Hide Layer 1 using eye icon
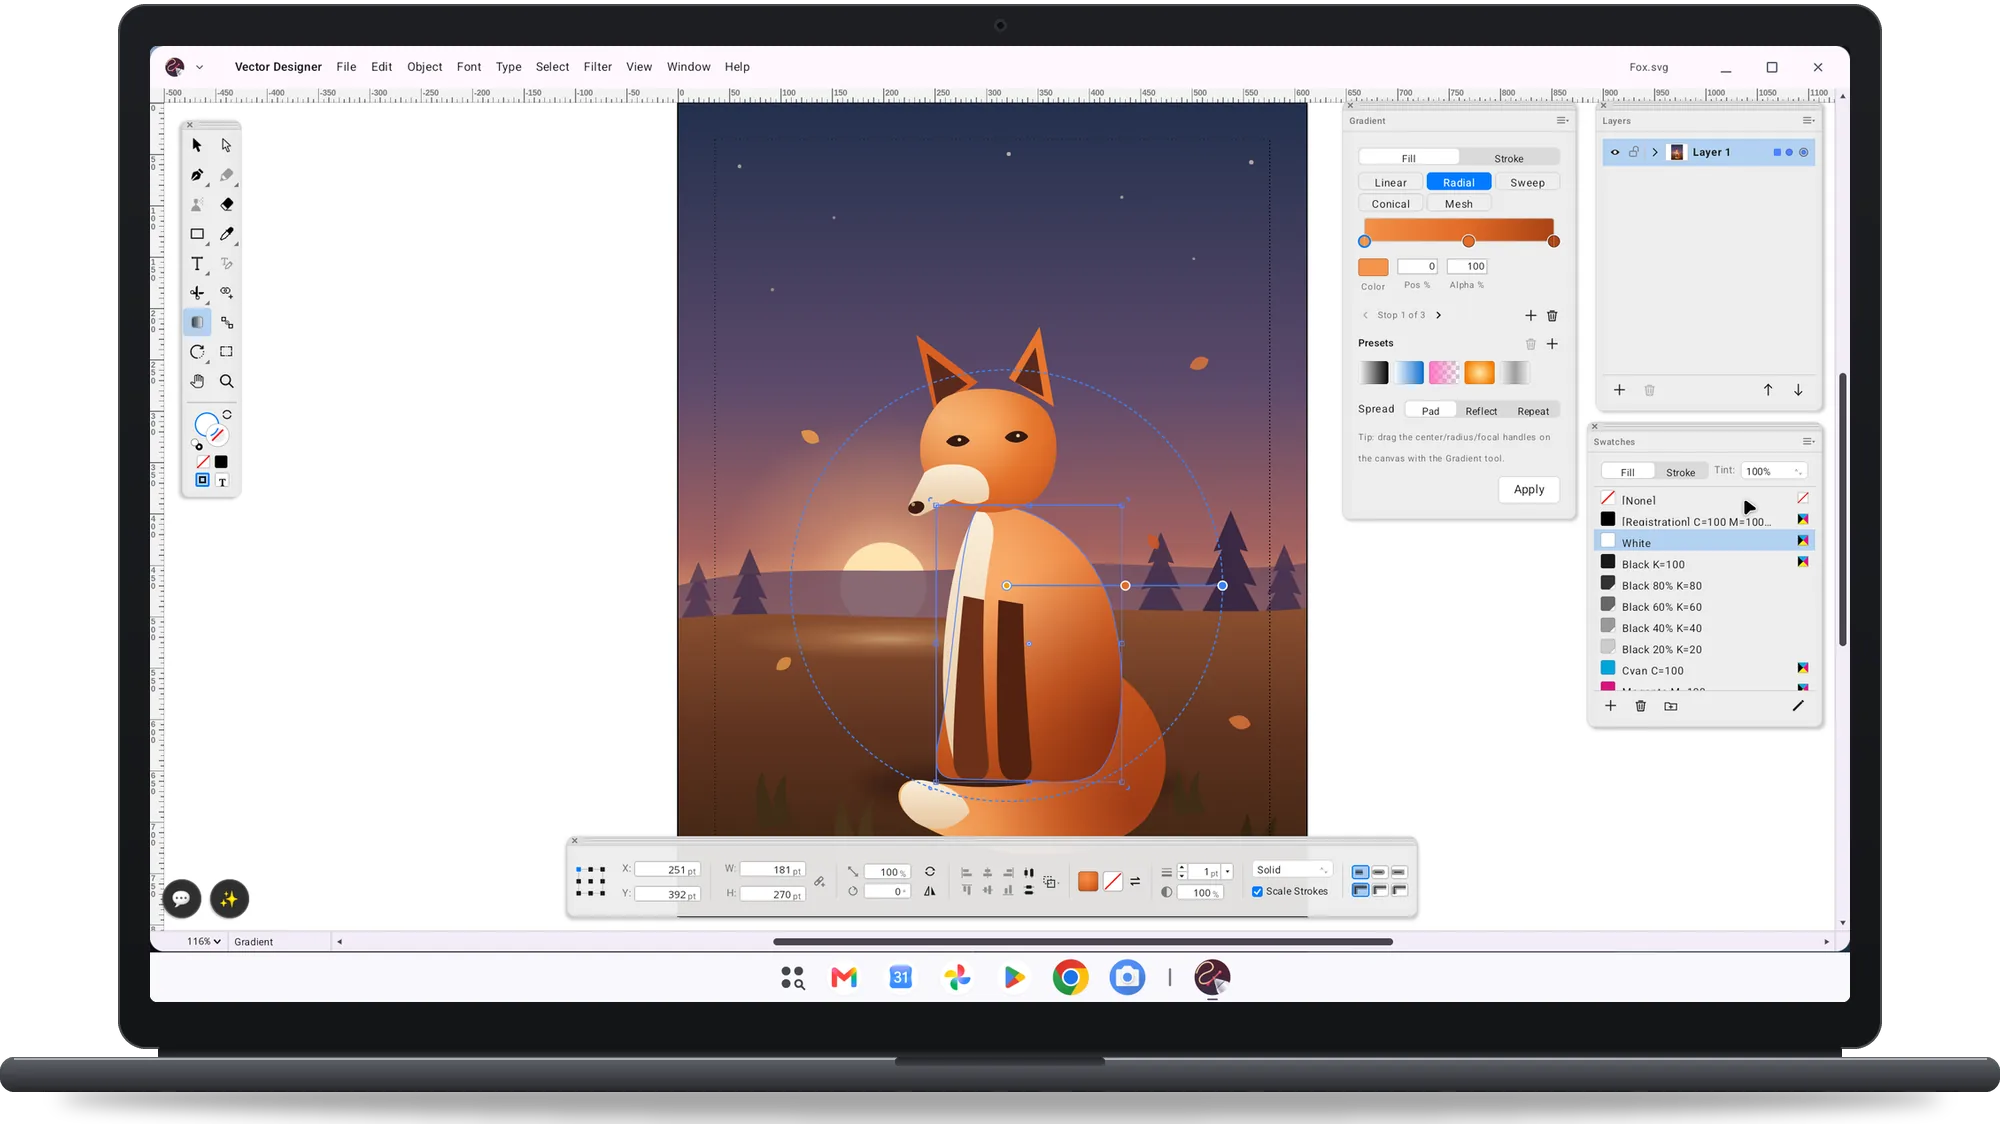Screen dimensions: 2000x1124 (x=1615, y=153)
